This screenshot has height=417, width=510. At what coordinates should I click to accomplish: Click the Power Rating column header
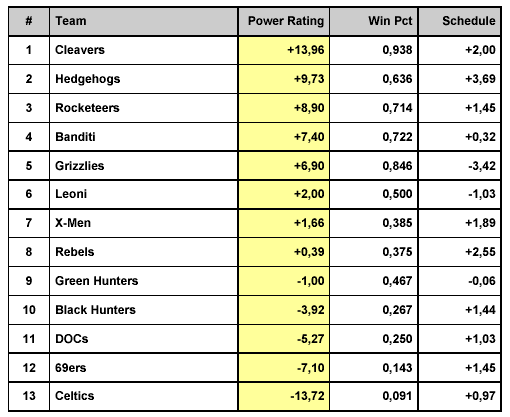[x=284, y=21]
